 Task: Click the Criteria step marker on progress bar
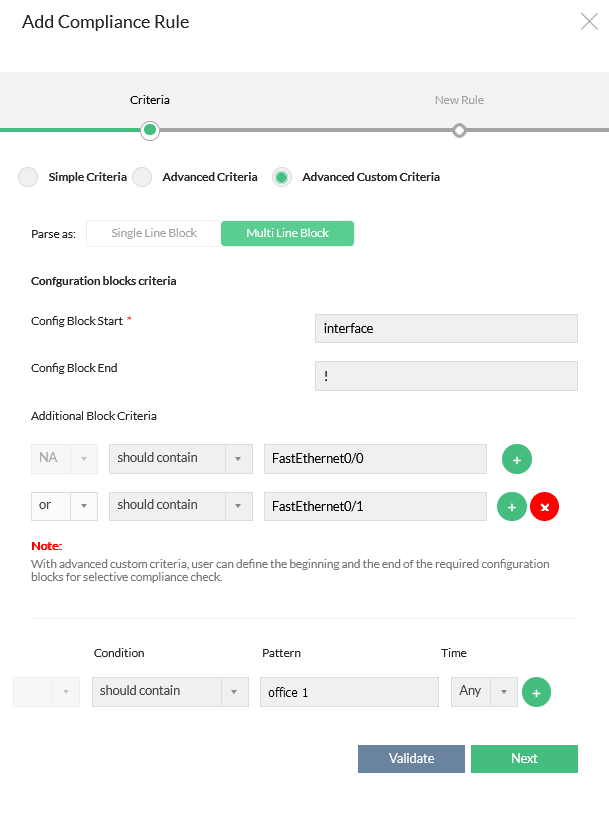tap(149, 130)
